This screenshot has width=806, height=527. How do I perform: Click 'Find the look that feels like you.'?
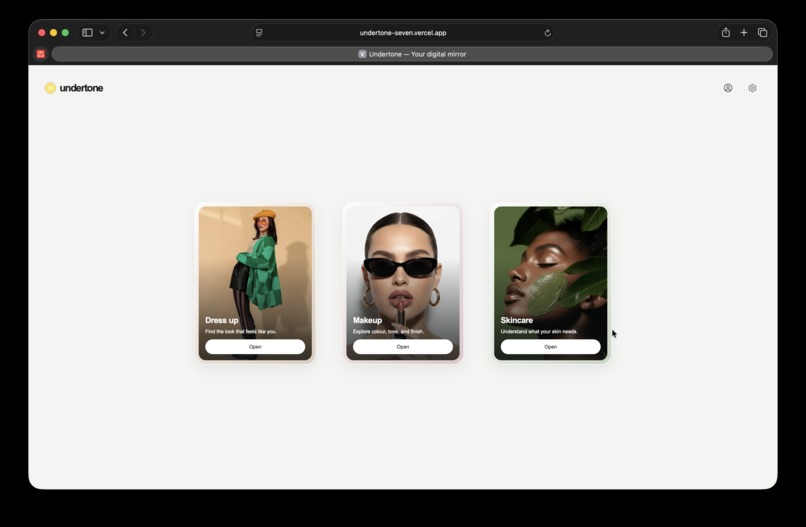tap(241, 332)
